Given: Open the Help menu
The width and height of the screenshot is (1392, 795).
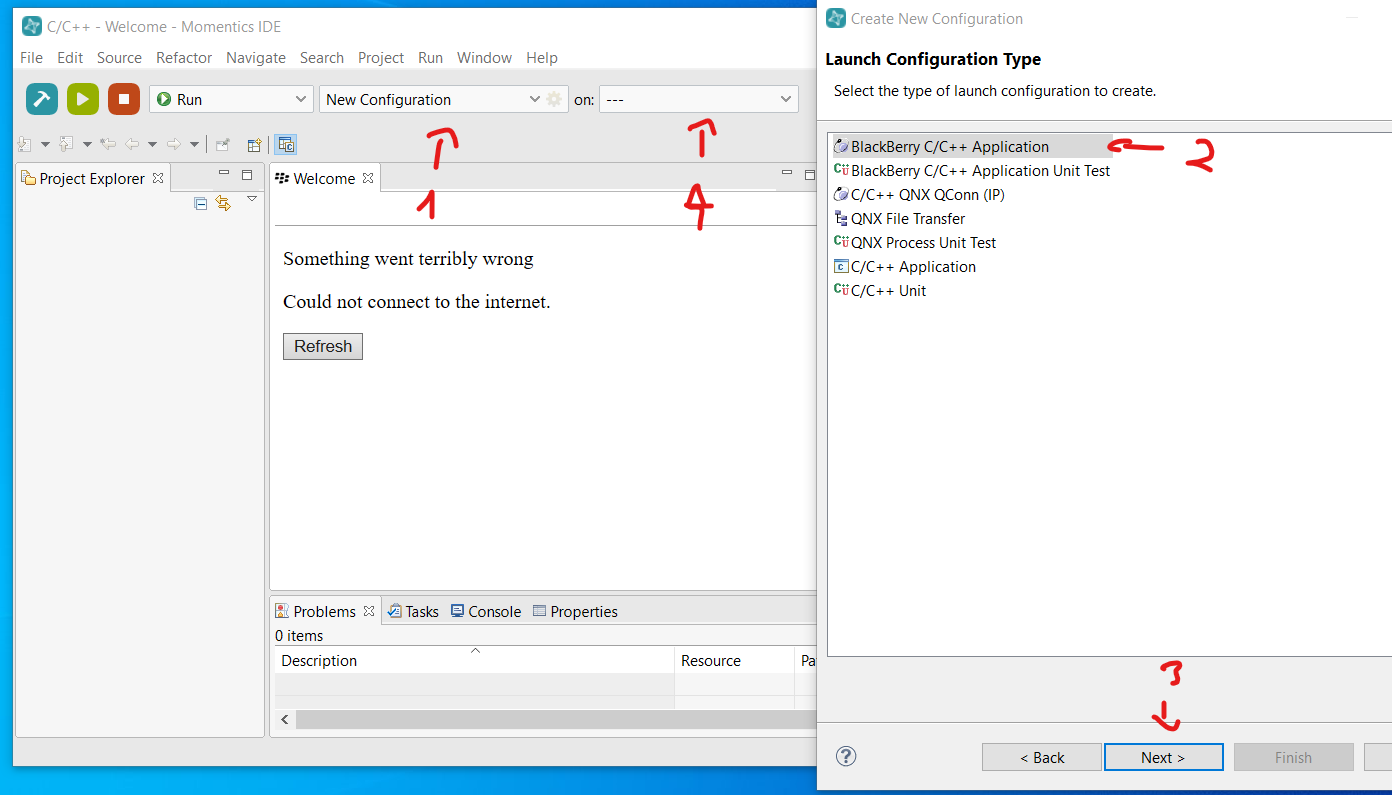Looking at the screenshot, I should [542, 57].
